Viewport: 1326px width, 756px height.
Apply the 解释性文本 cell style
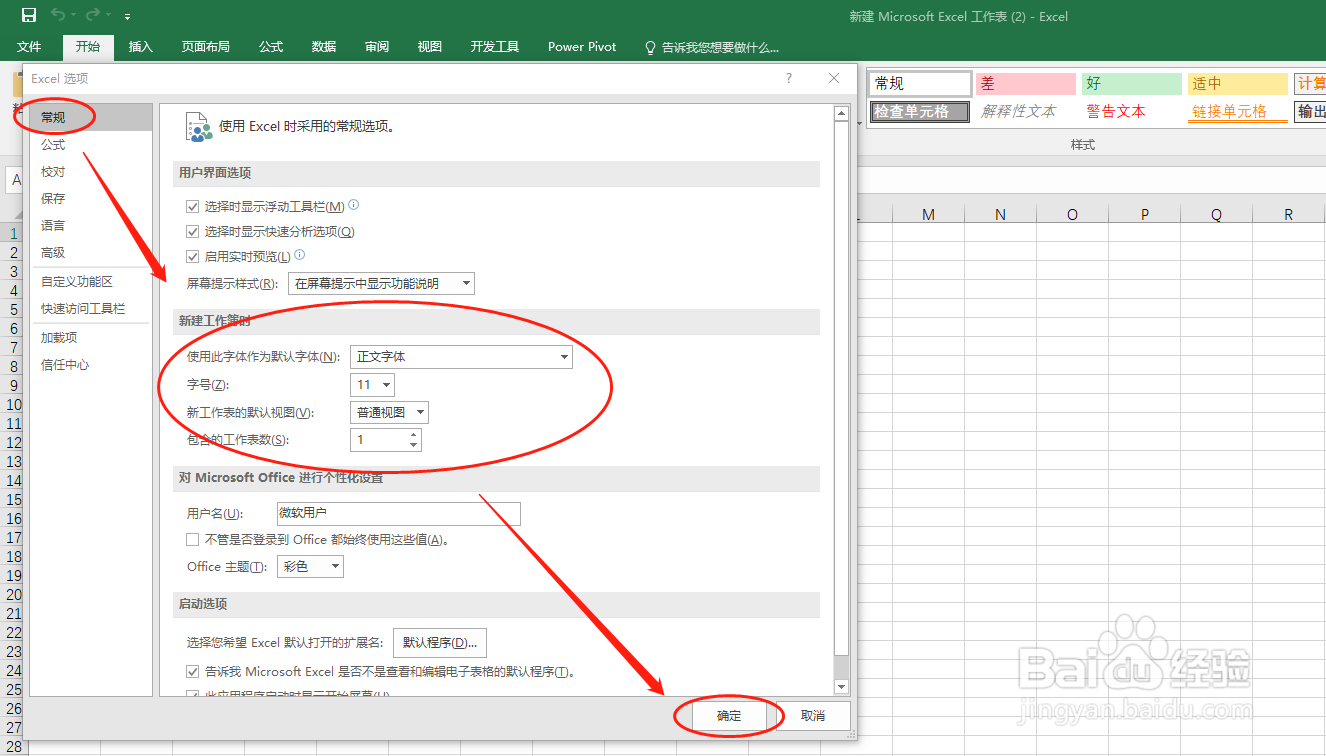coord(1026,111)
